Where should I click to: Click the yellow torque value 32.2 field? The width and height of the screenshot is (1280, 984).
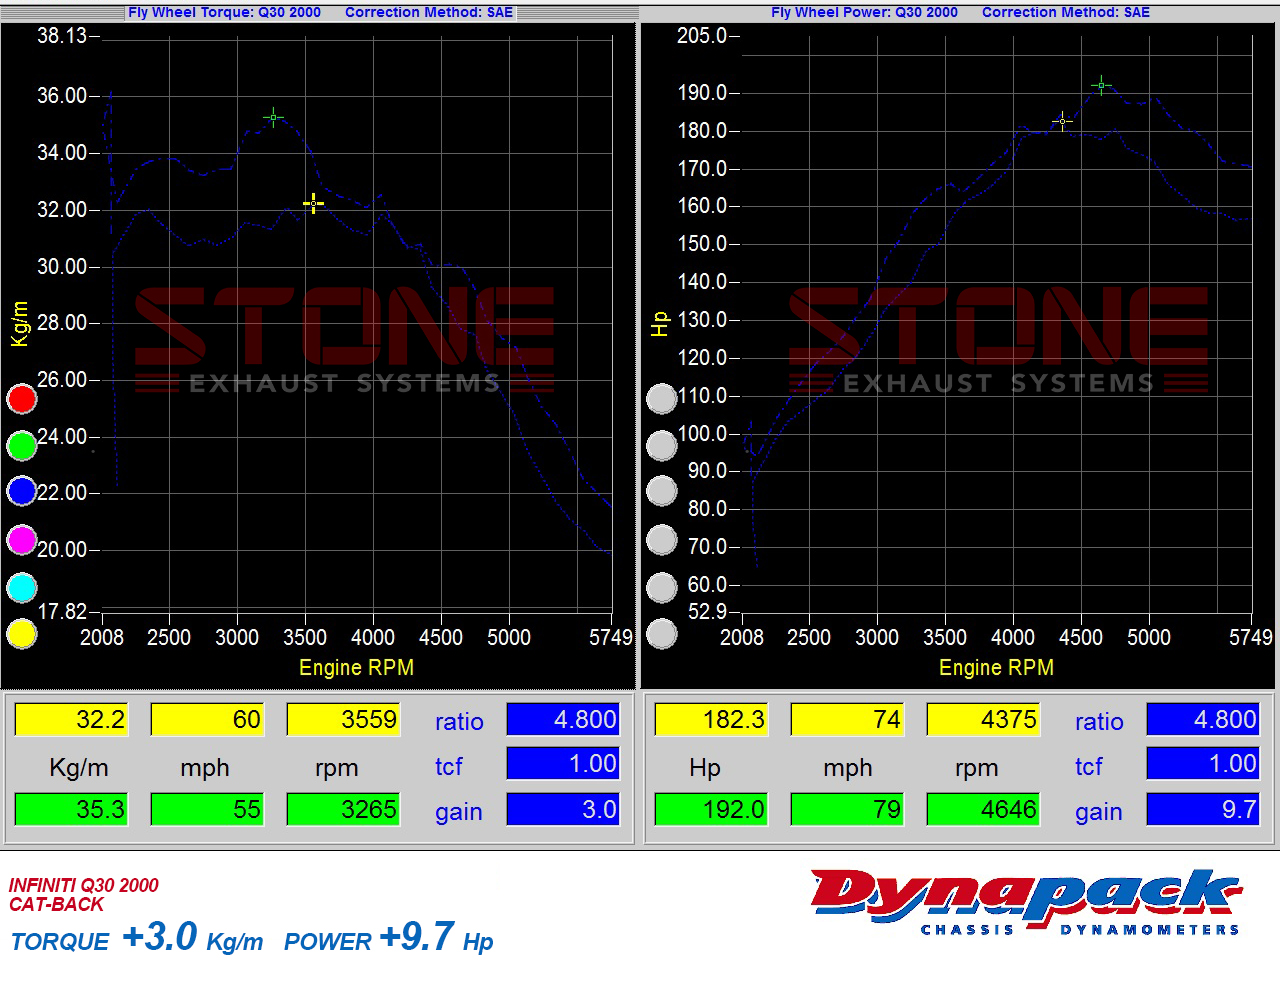click(72, 720)
